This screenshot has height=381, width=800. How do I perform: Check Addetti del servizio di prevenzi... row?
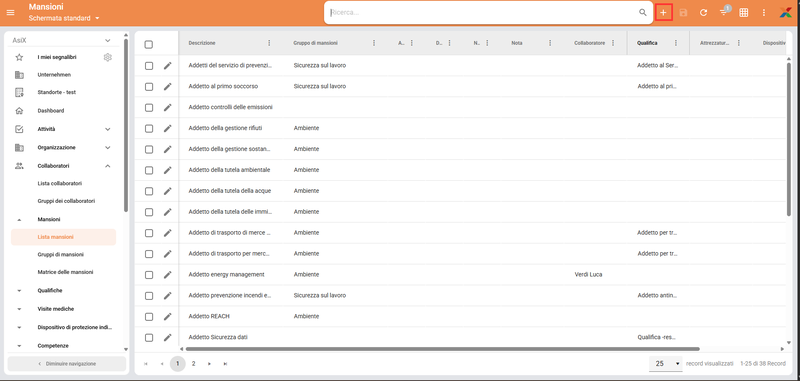point(148,66)
